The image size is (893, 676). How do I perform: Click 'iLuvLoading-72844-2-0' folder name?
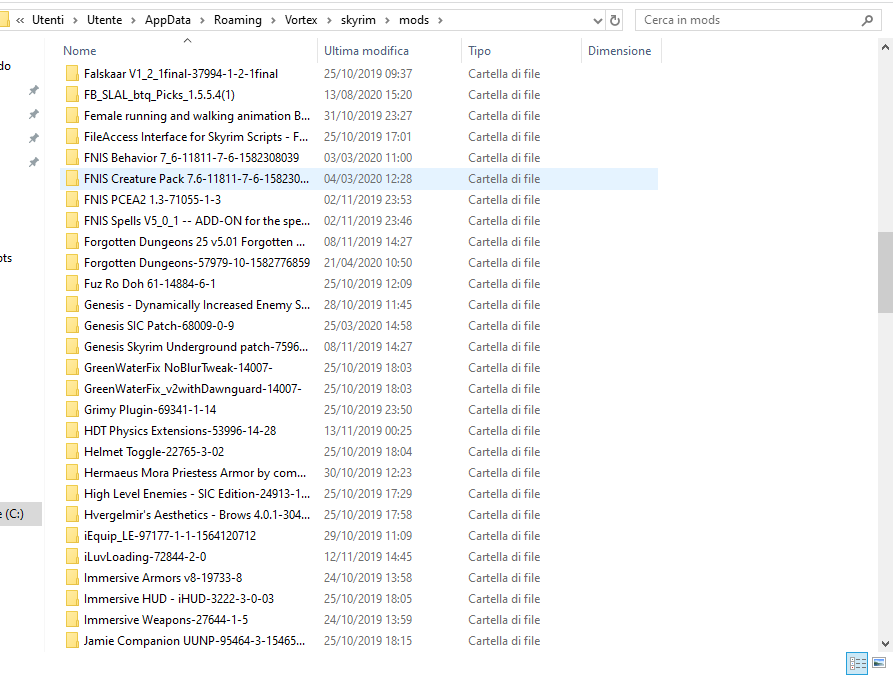click(145, 557)
